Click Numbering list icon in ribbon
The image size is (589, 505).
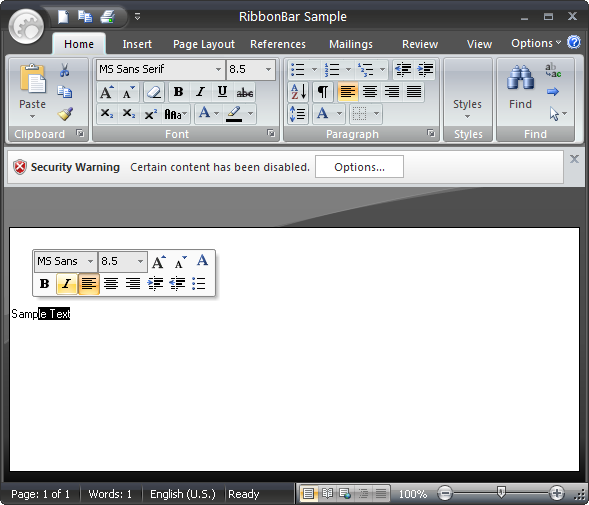[x=332, y=70]
